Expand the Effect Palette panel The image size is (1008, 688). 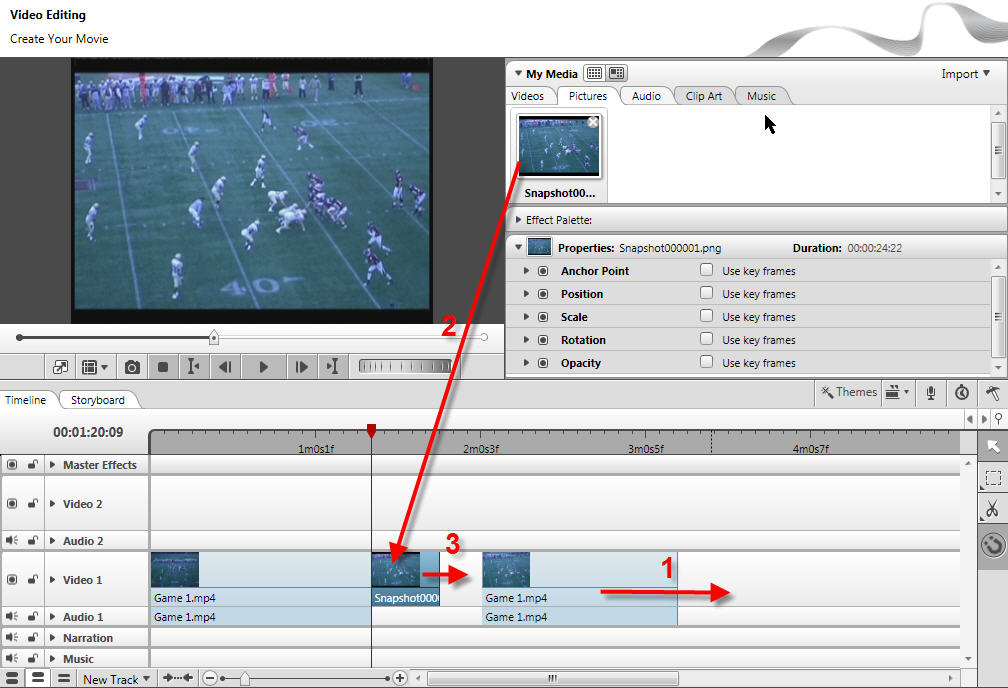(518, 220)
